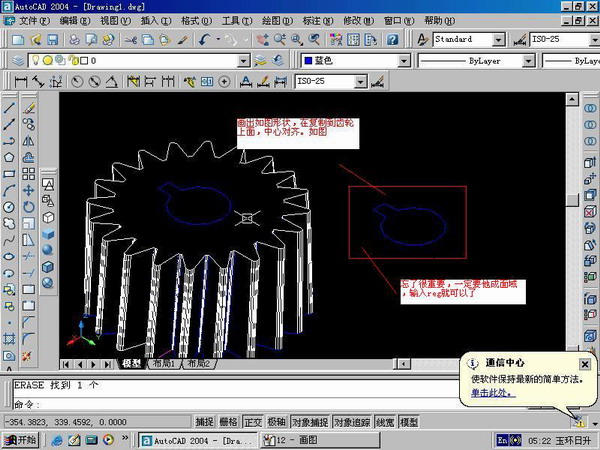The width and height of the screenshot is (600, 450).
Task: Click the vertical scrollbar up arrow
Action: (x=572, y=99)
